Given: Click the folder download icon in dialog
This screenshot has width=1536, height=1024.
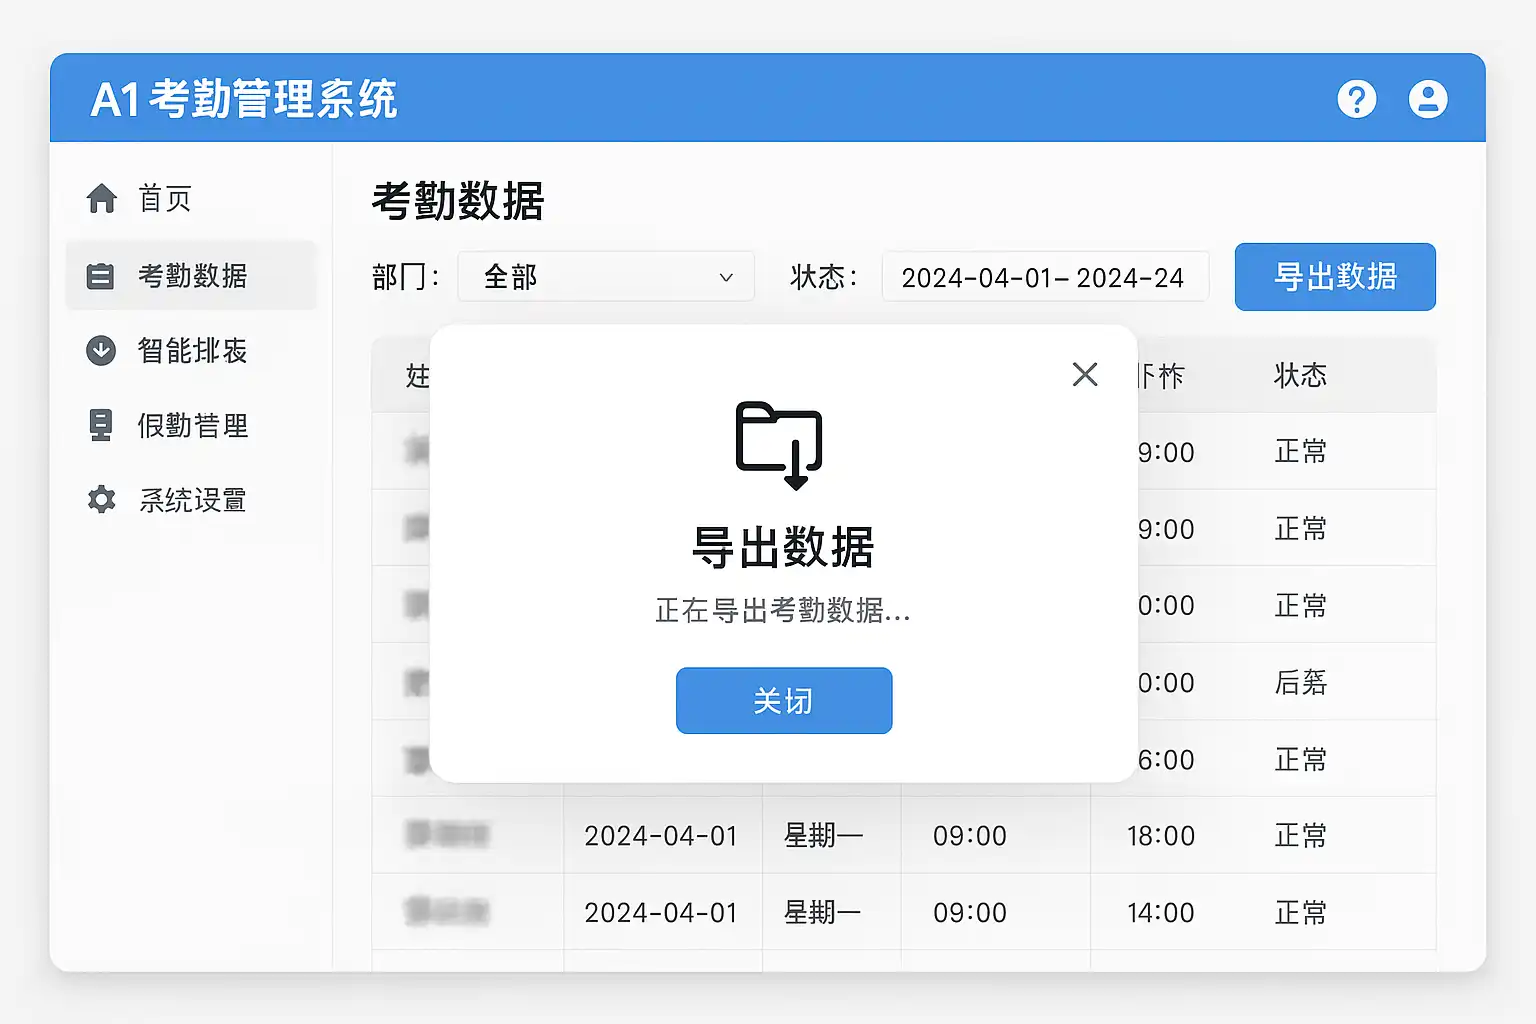Looking at the screenshot, I should [780, 445].
